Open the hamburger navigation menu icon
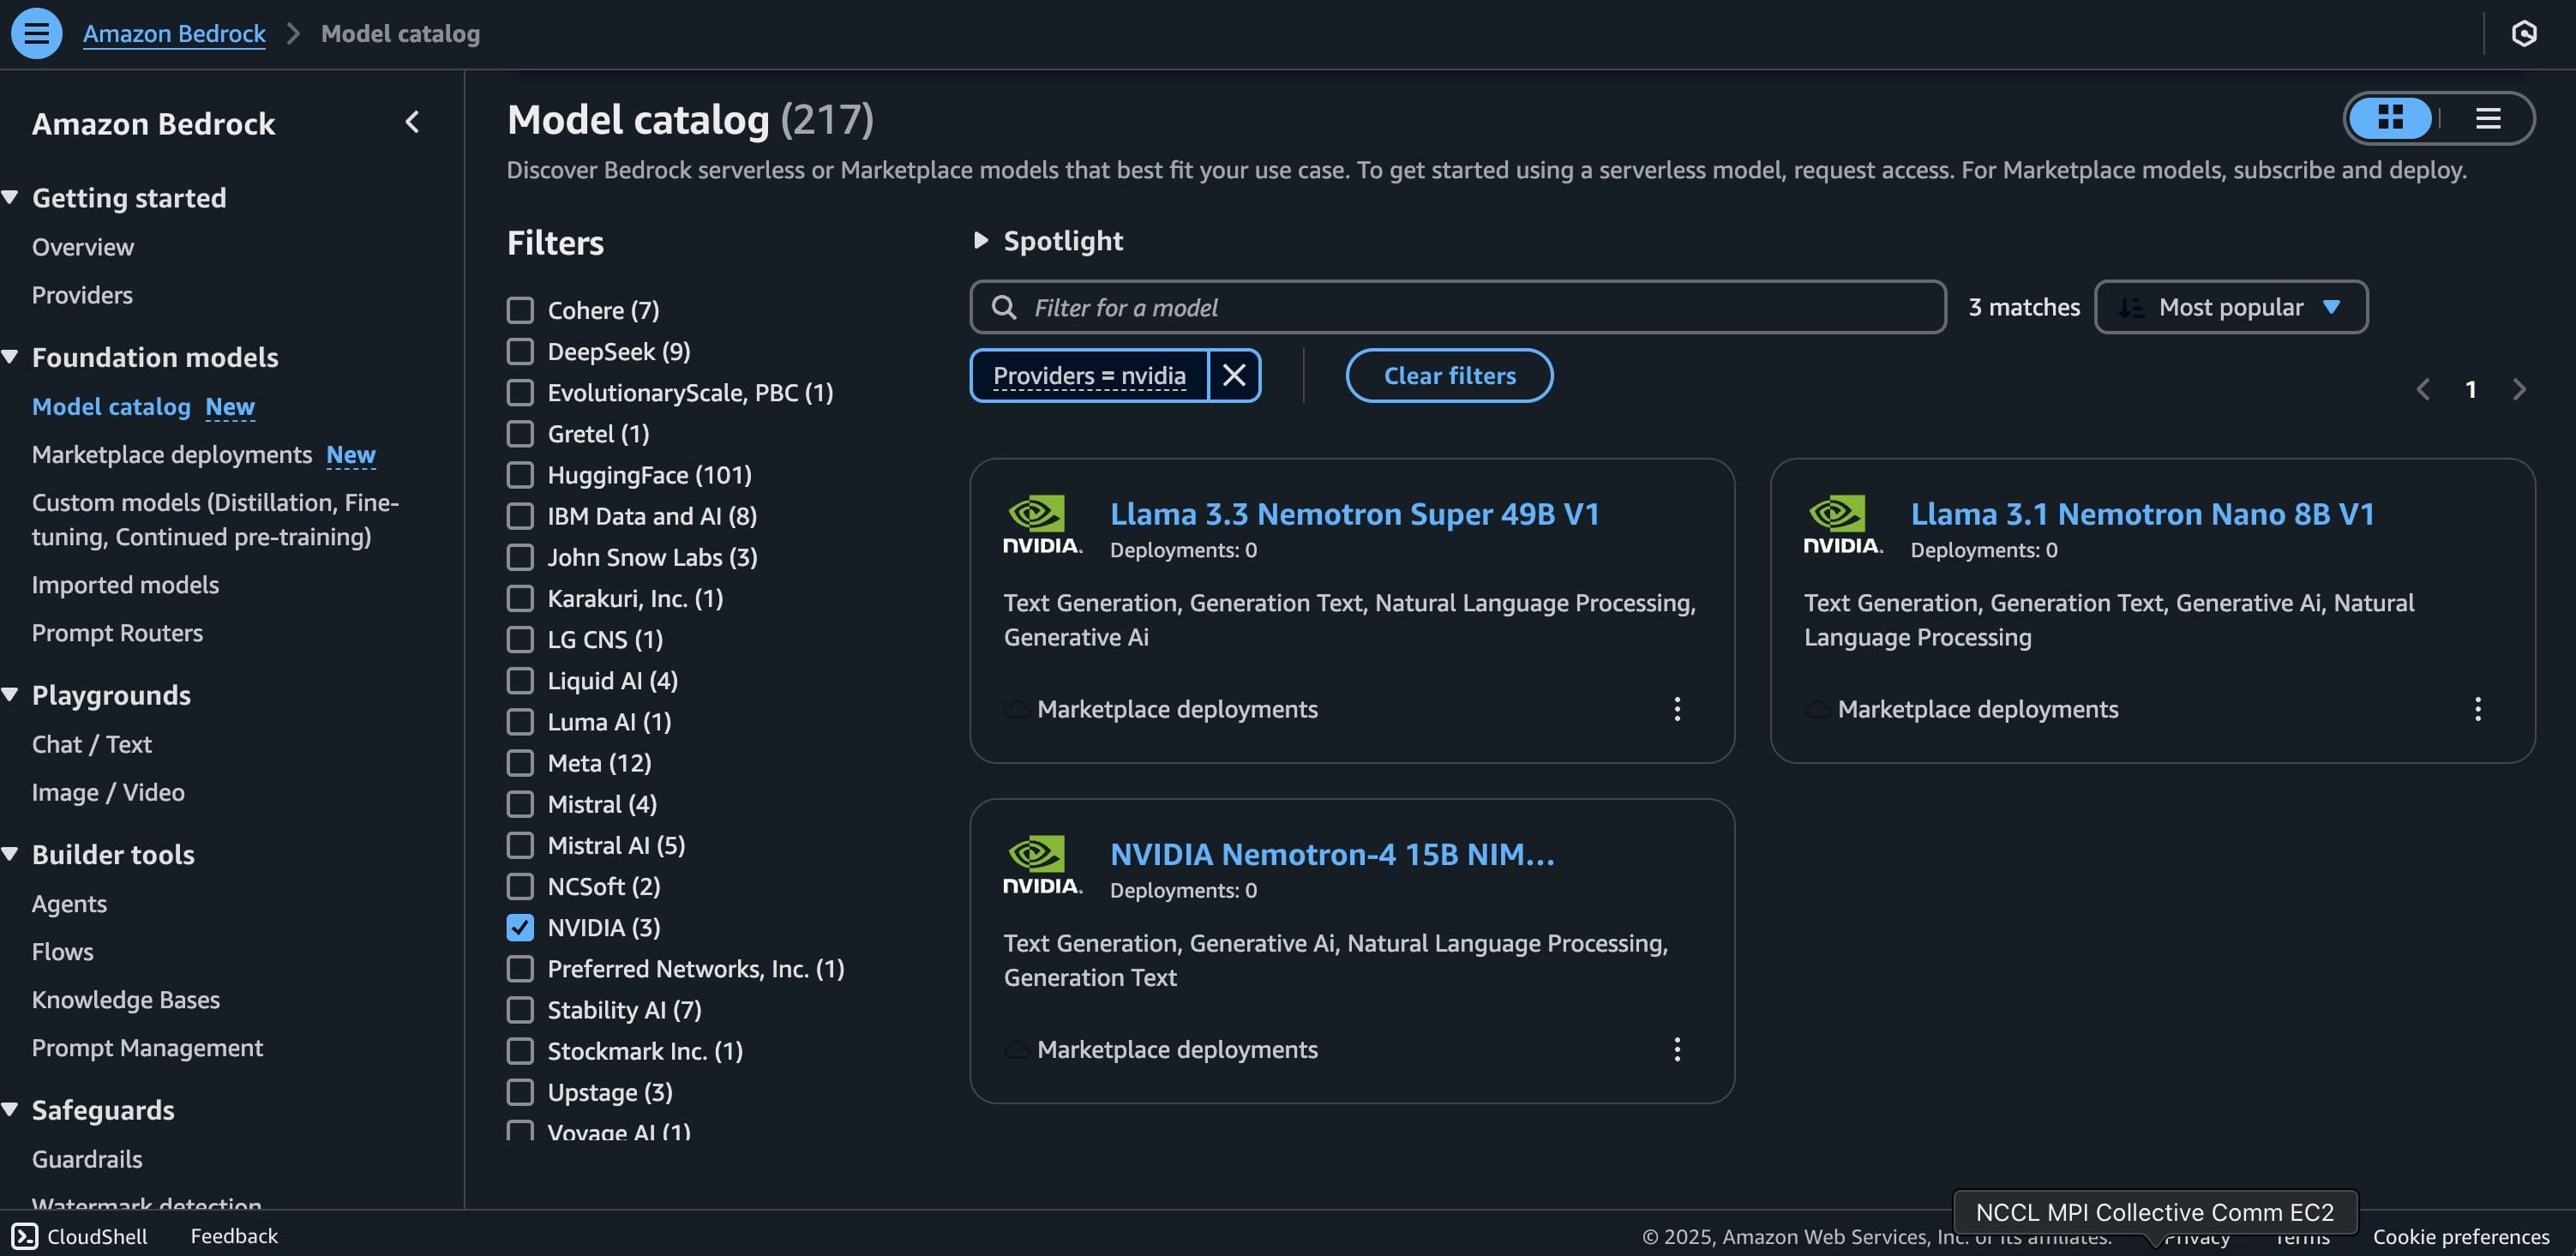Image resolution: width=2576 pixels, height=1256 pixels. click(x=36, y=33)
